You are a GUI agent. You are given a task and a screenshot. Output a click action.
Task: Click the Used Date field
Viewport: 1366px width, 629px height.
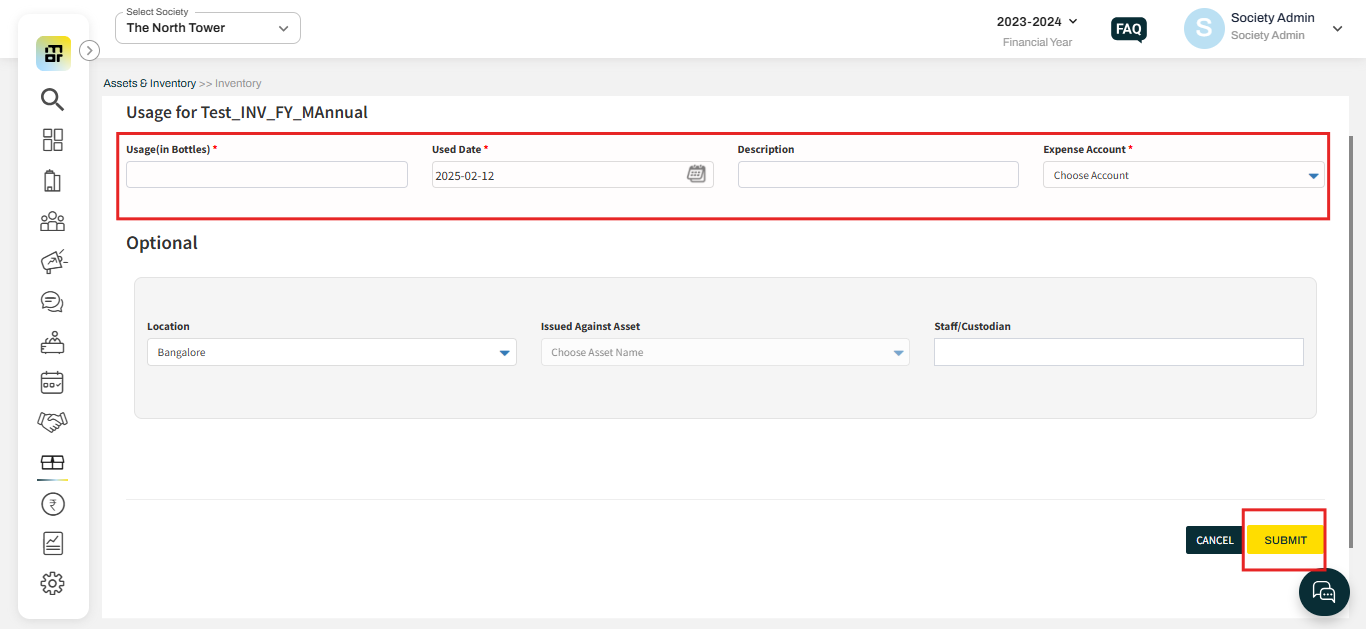(572, 175)
